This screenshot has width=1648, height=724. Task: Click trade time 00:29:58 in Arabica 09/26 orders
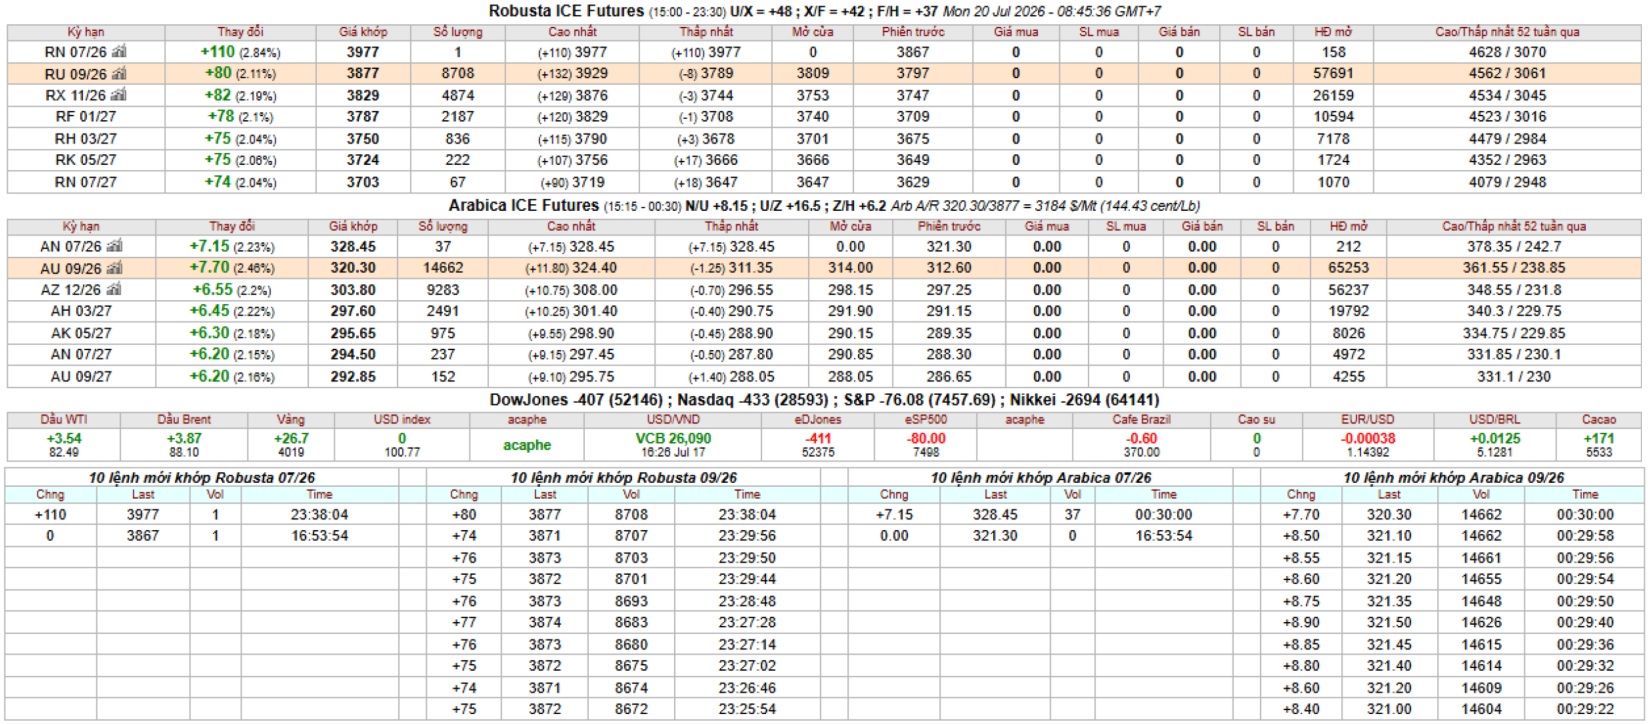(x=1585, y=536)
